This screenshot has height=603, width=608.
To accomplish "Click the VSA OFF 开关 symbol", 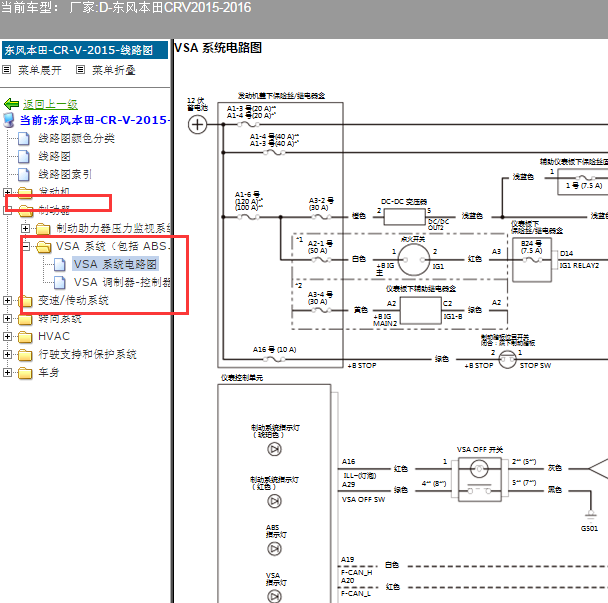I will coord(480,479).
